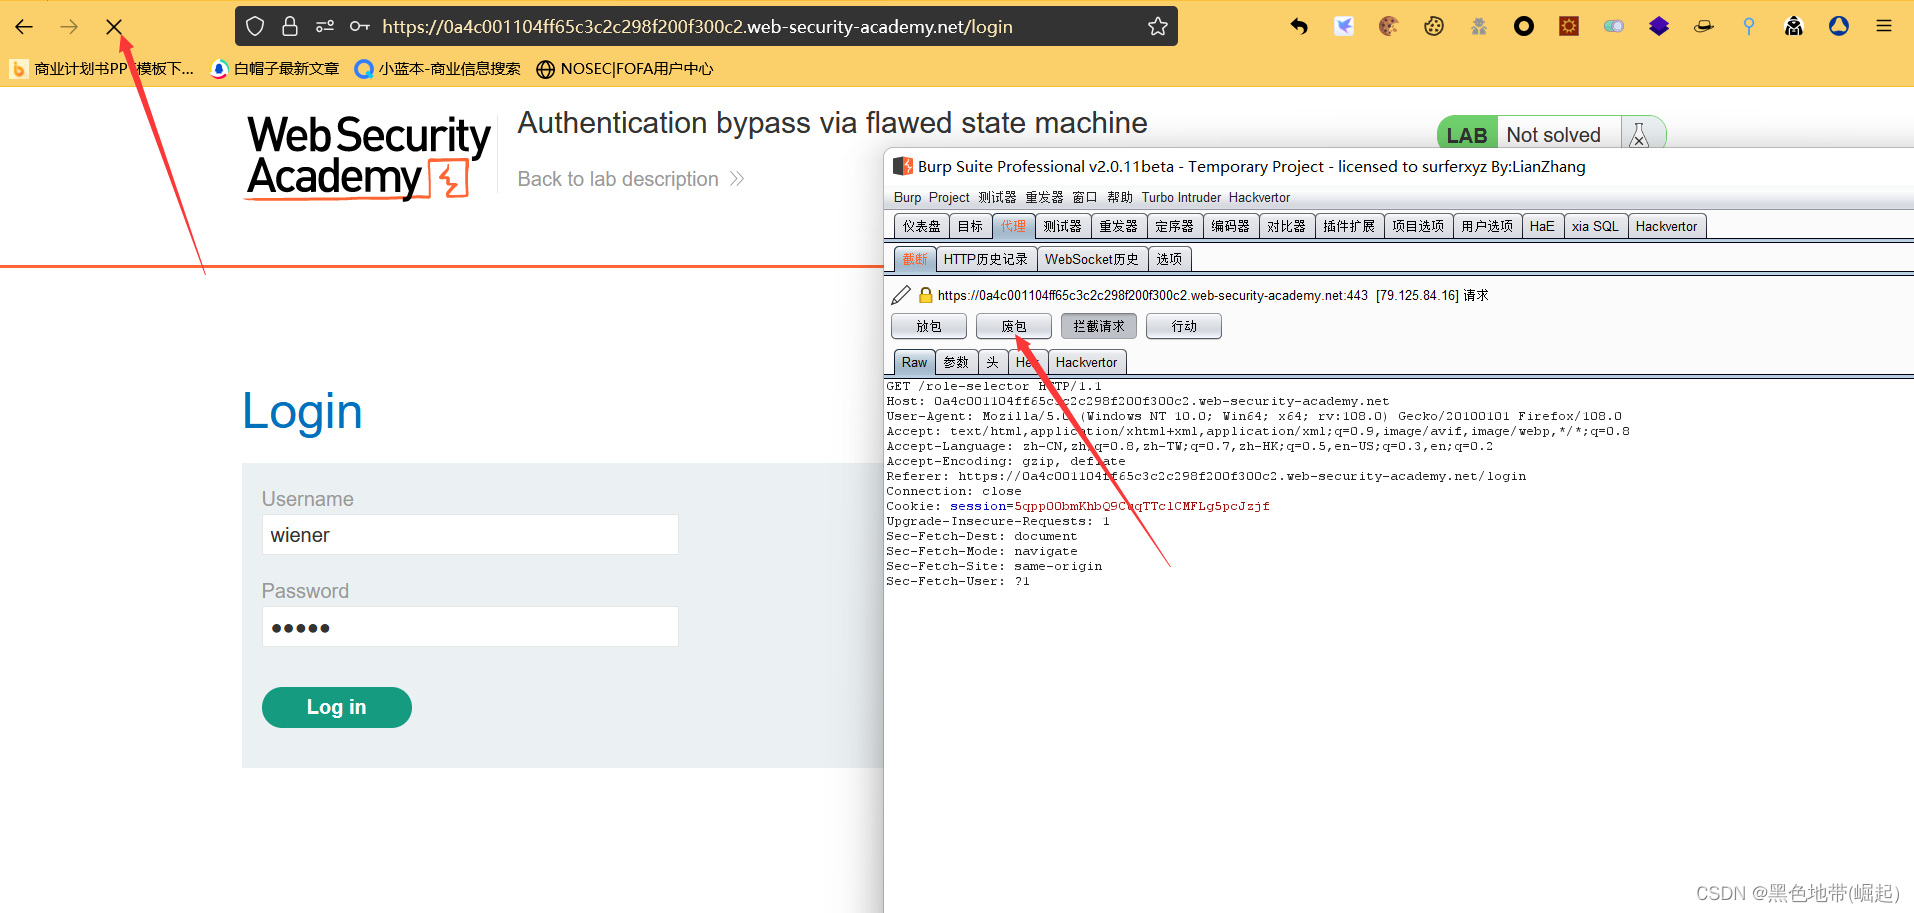This screenshot has width=1914, height=913.
Task: Open the 项目选项 tab
Action: (x=1418, y=226)
